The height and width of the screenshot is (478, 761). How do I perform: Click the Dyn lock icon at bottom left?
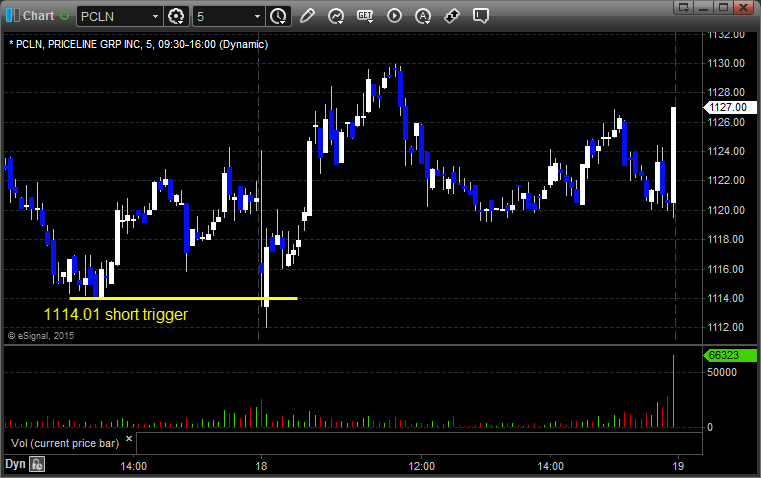point(37,464)
